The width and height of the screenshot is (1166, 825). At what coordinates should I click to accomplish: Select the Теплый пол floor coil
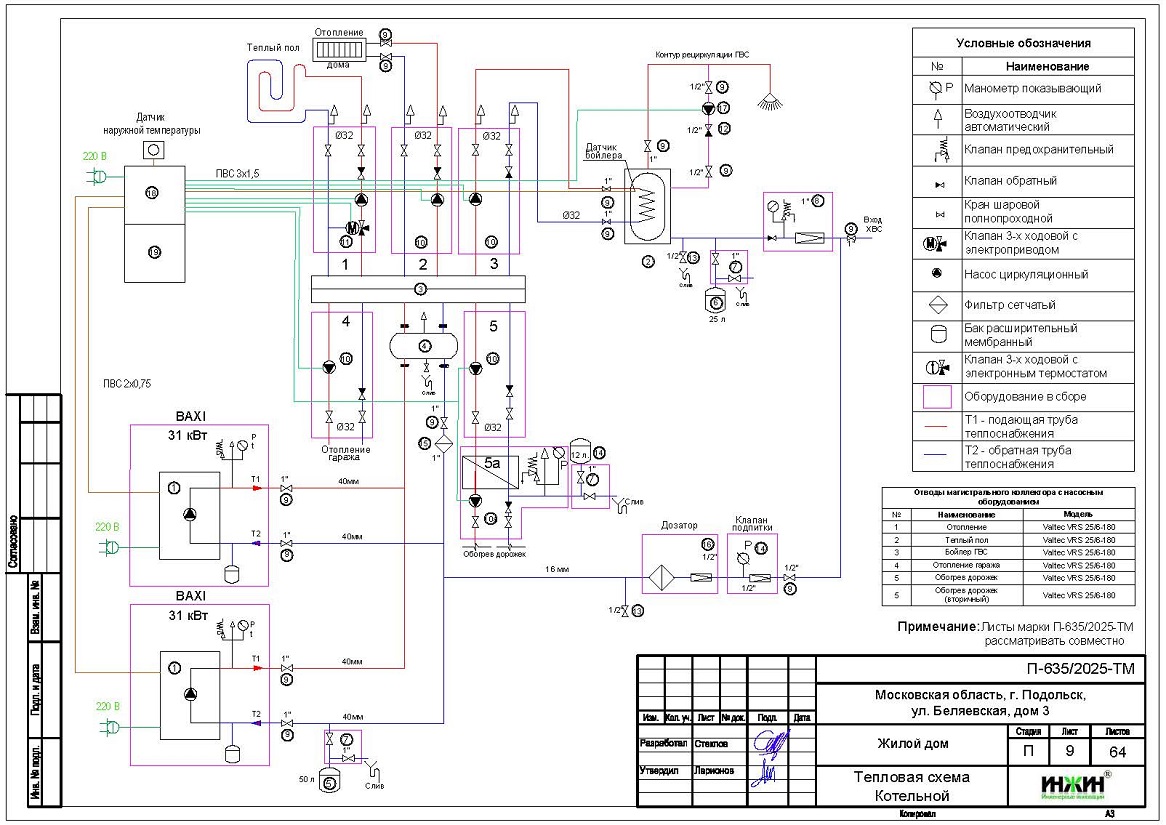[274, 86]
